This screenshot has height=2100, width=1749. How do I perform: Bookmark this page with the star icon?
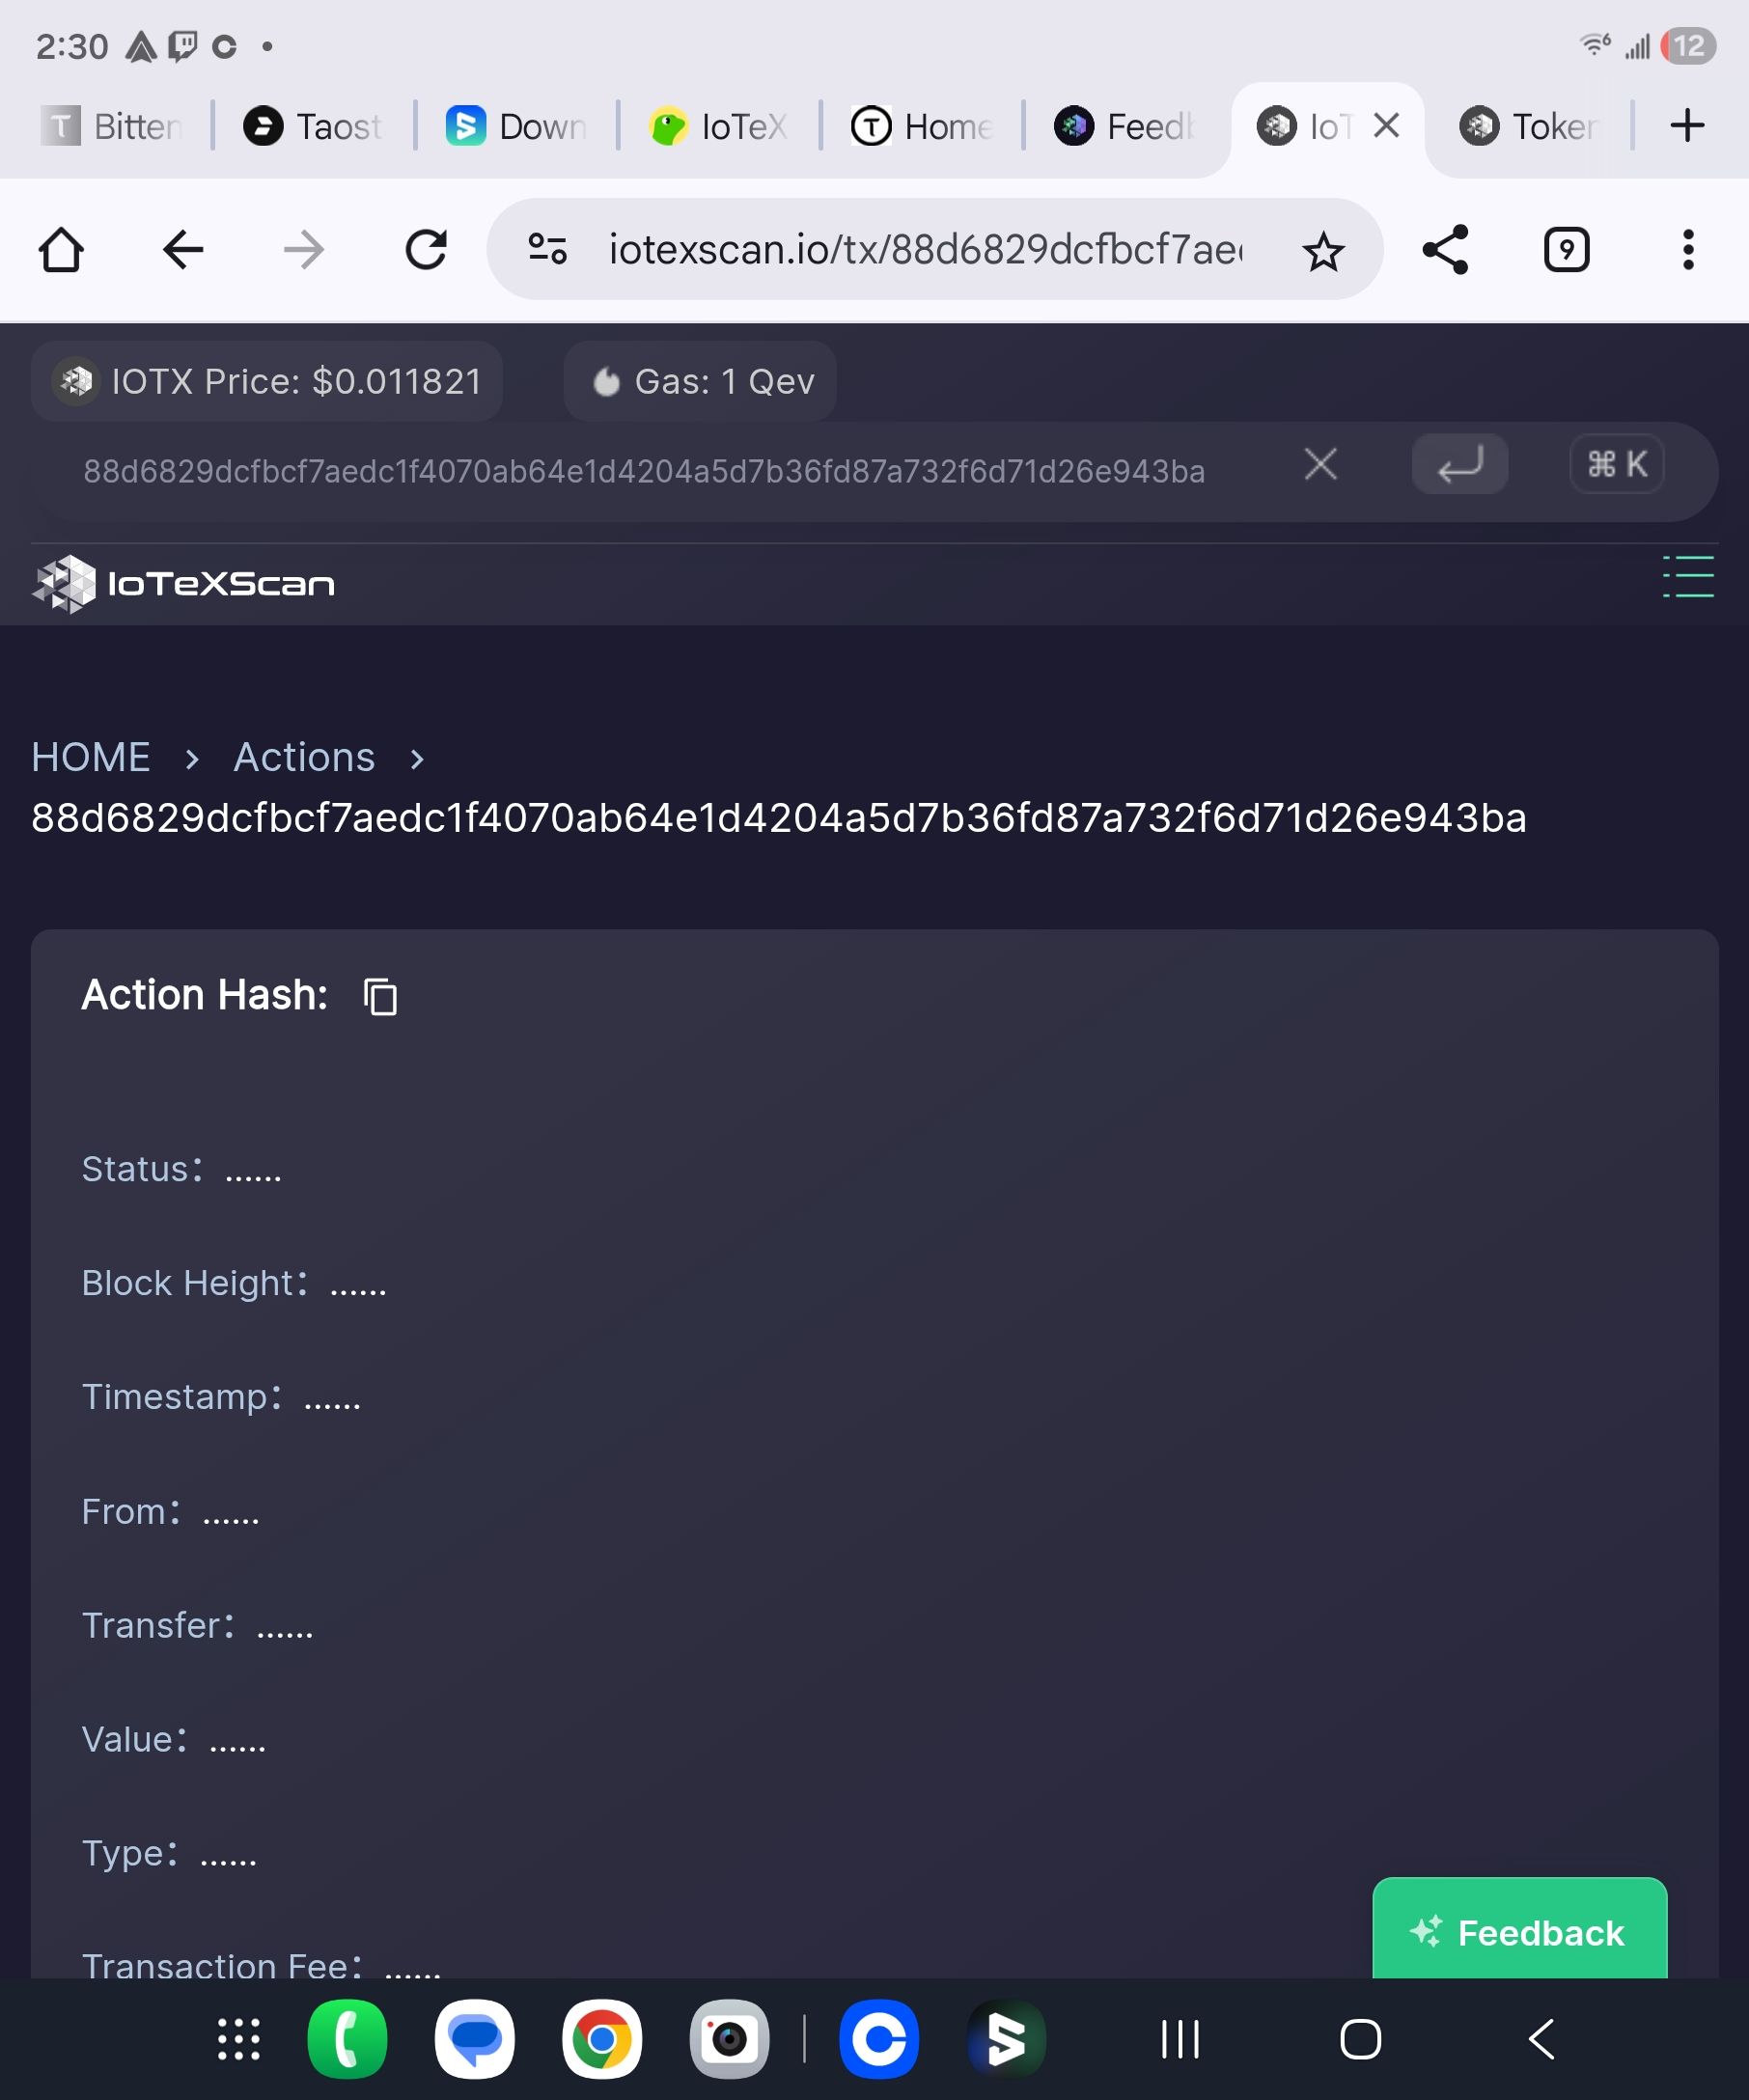[1323, 250]
